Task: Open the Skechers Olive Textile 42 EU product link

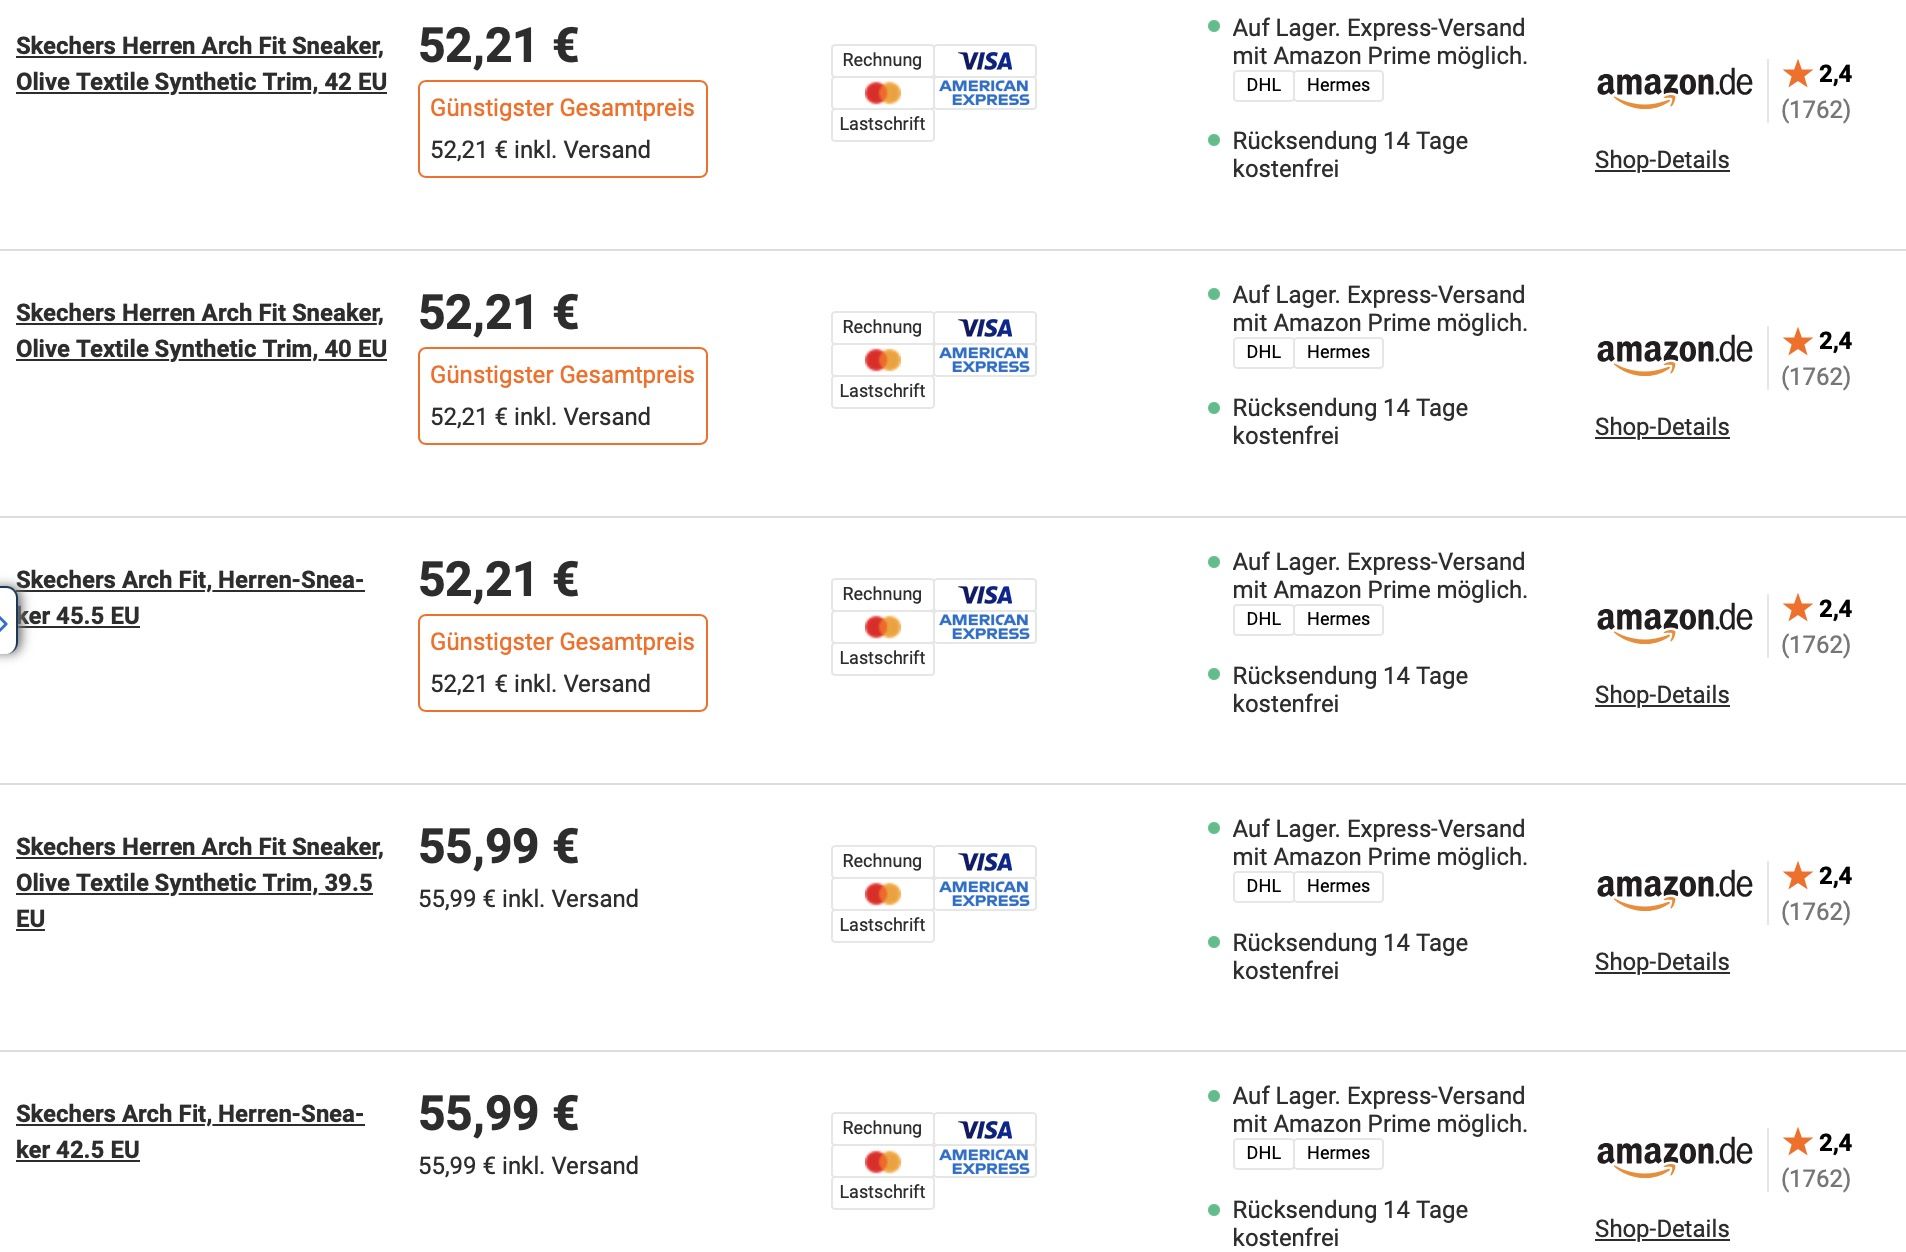Action: pos(201,64)
